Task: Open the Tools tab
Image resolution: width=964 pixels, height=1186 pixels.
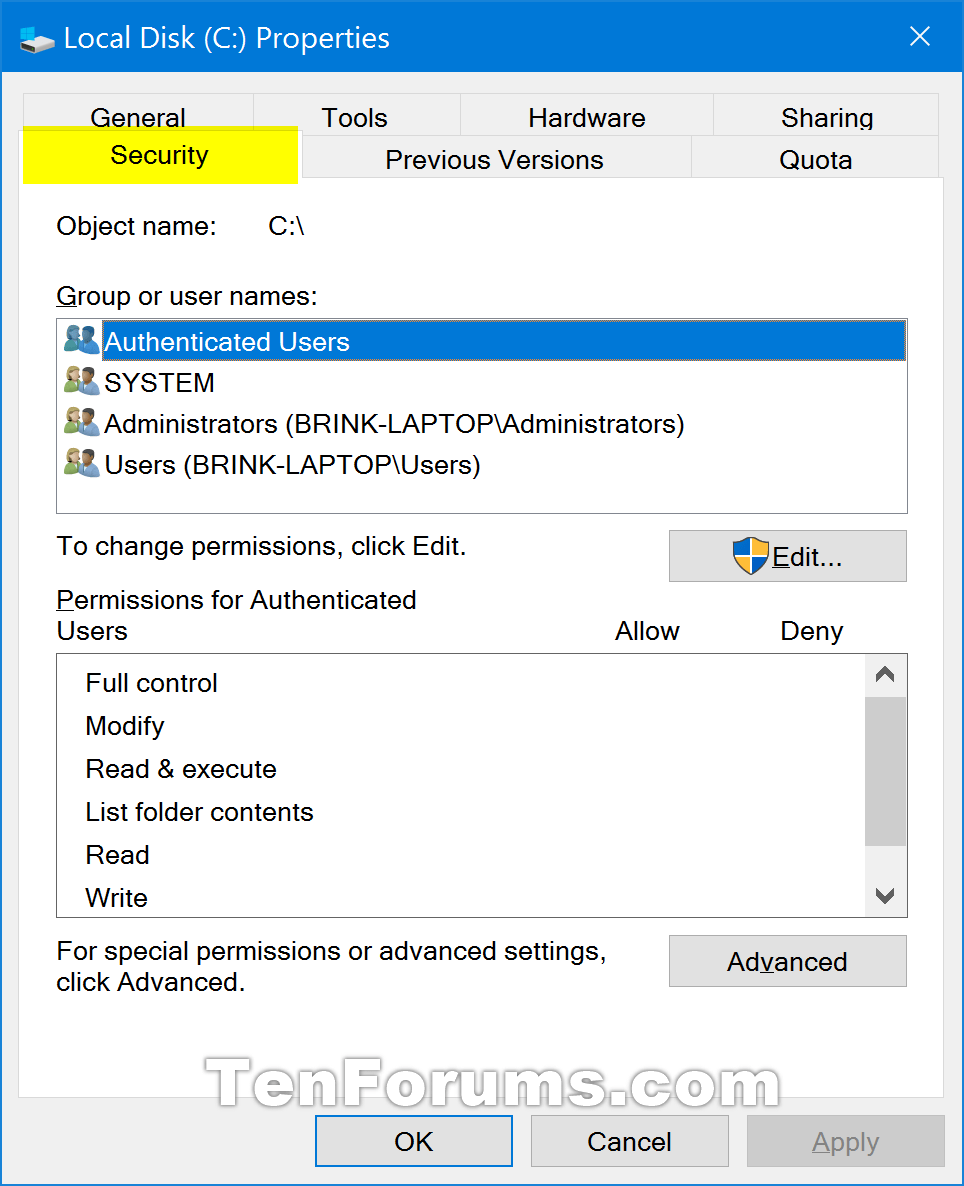Action: (354, 116)
